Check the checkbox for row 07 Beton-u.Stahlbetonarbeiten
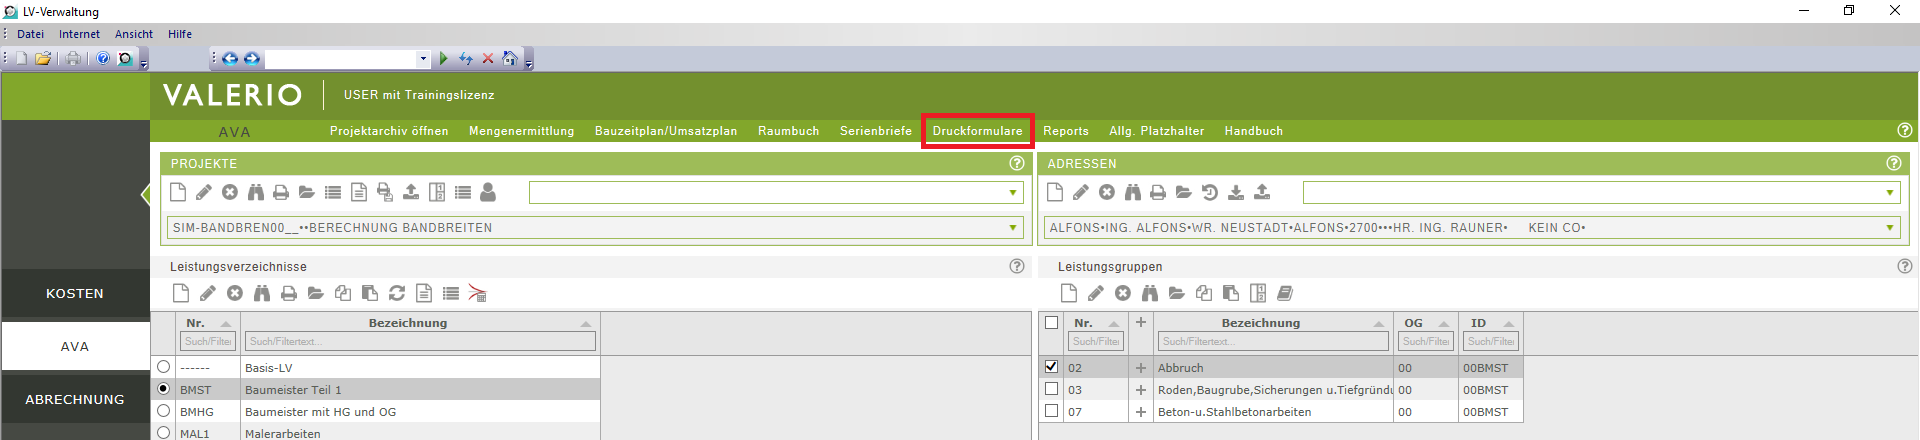The width and height of the screenshot is (1920, 440). (1051, 411)
